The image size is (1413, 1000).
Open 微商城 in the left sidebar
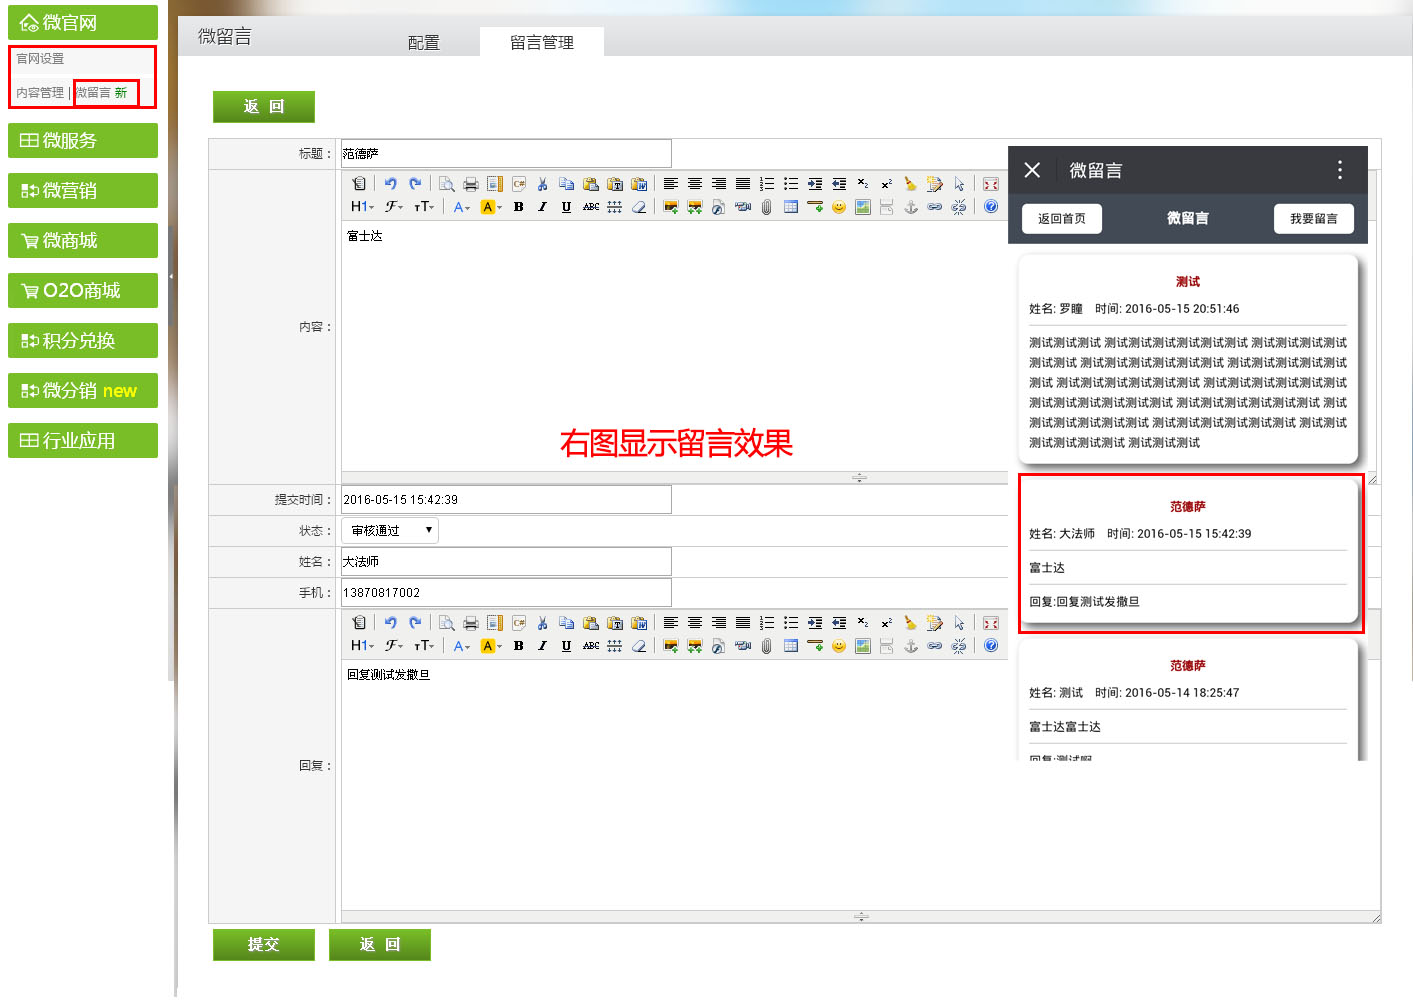(x=83, y=241)
